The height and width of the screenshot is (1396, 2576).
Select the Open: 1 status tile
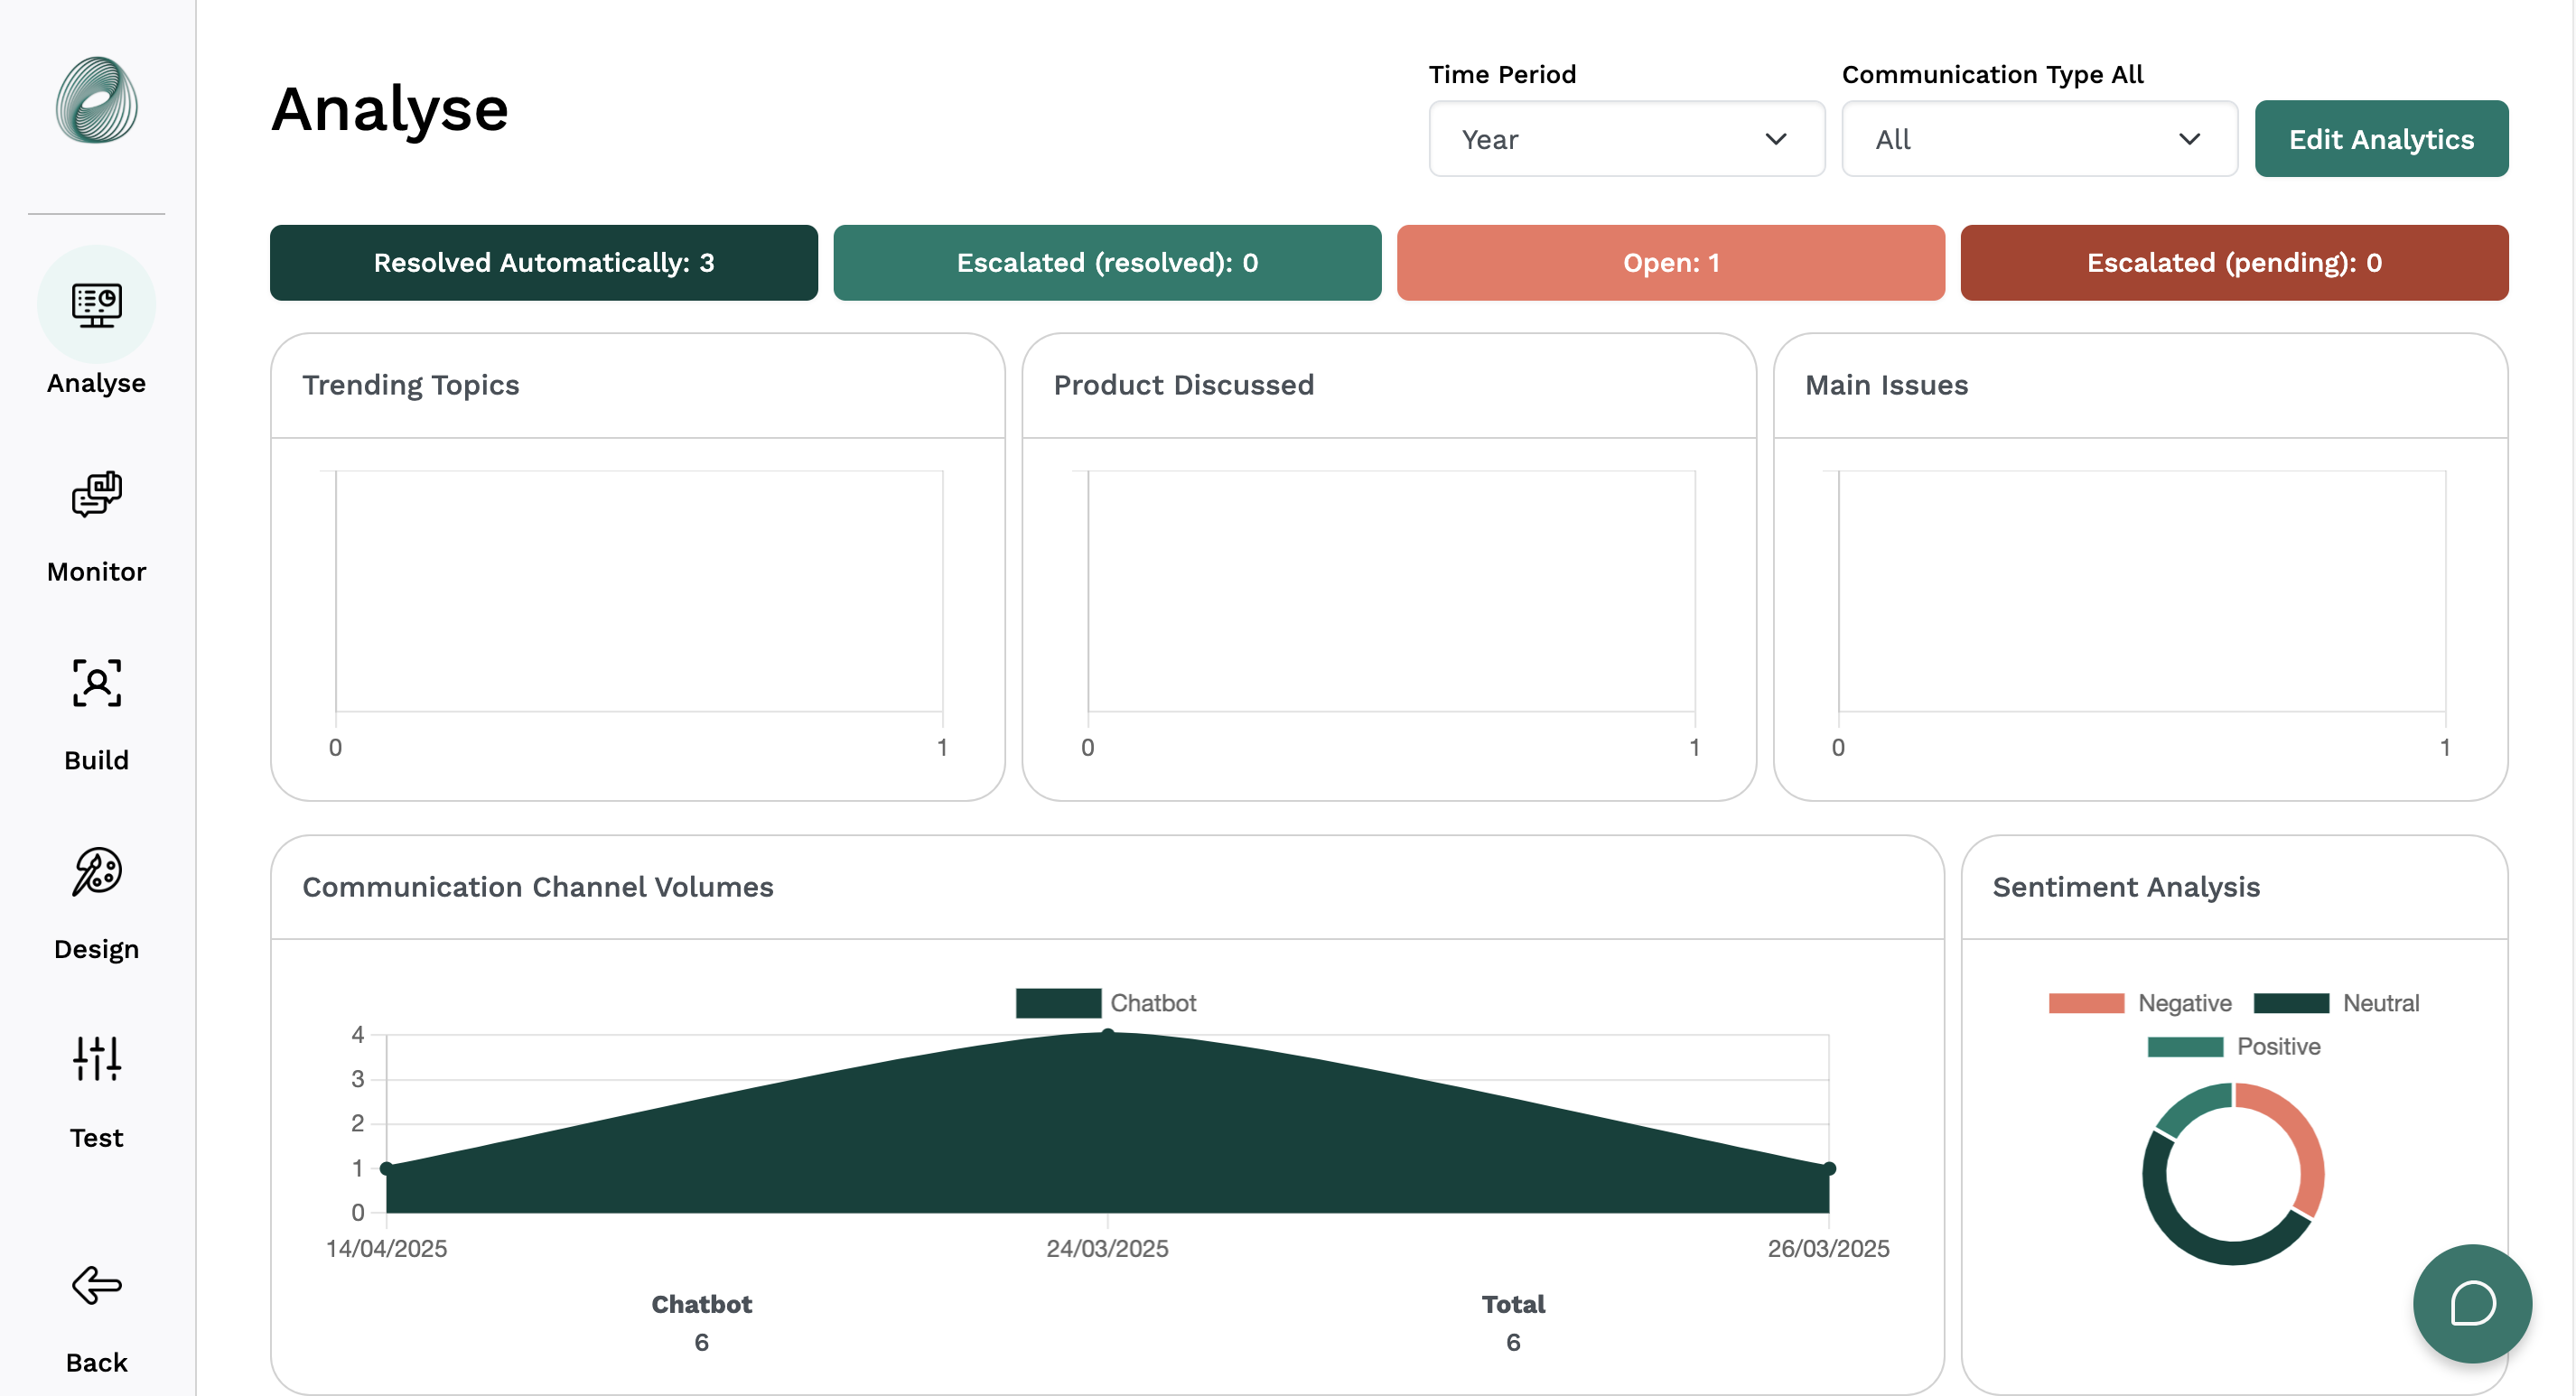pos(1671,263)
